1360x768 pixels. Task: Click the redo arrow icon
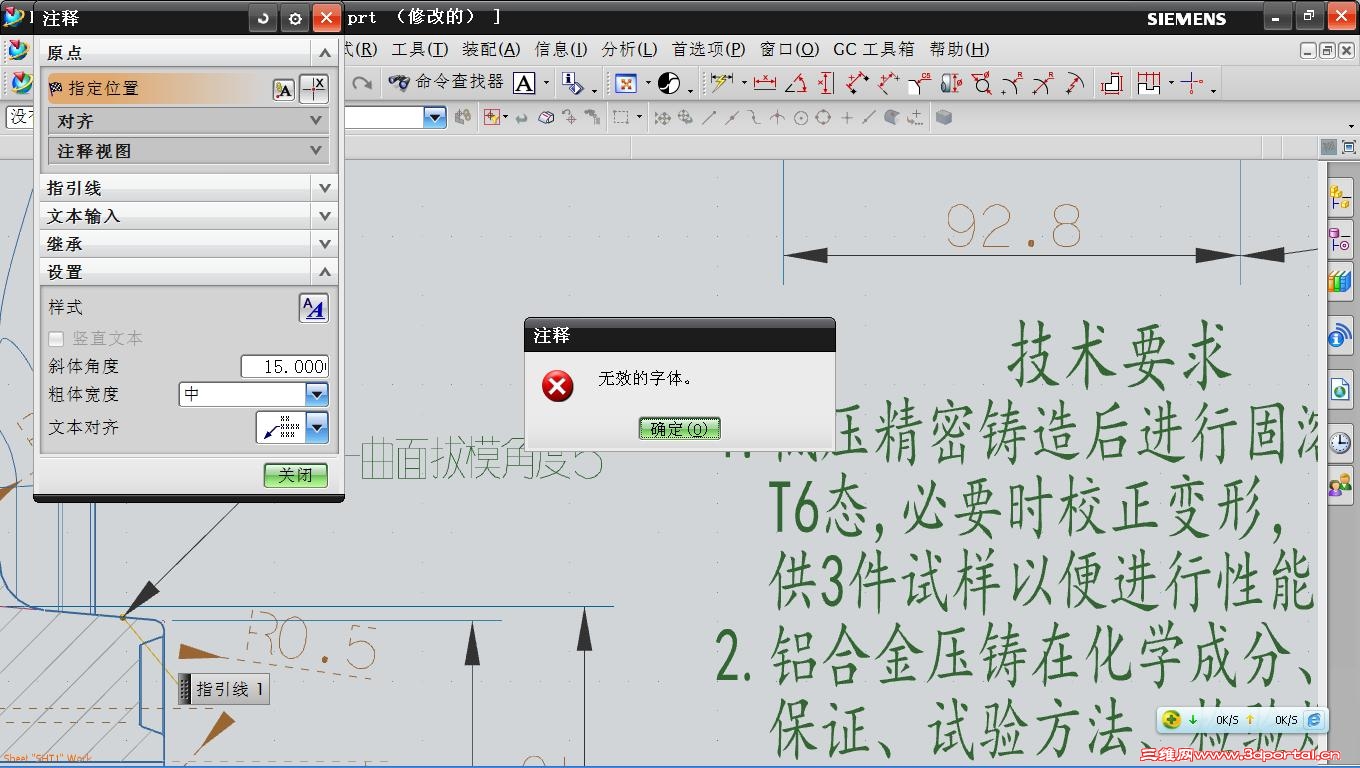point(362,83)
